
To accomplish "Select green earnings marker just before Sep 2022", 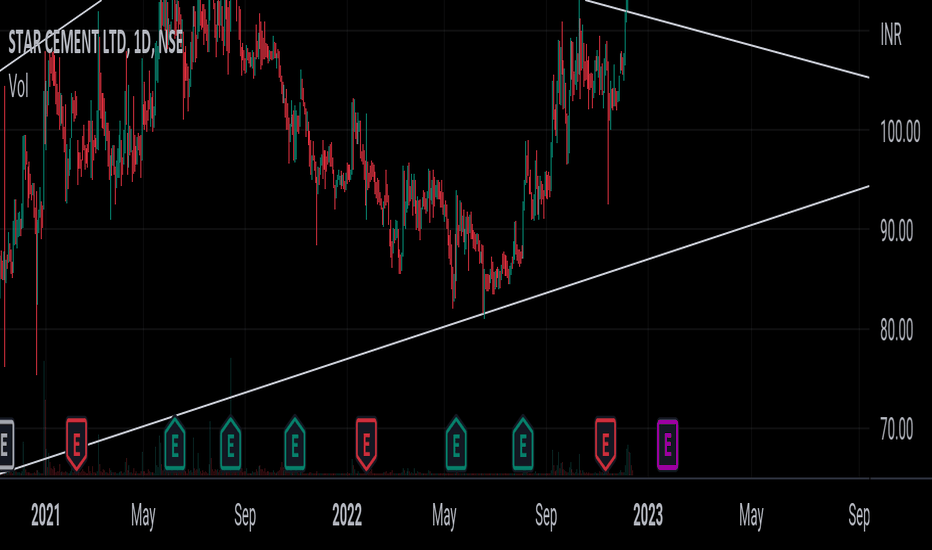I will (522, 444).
